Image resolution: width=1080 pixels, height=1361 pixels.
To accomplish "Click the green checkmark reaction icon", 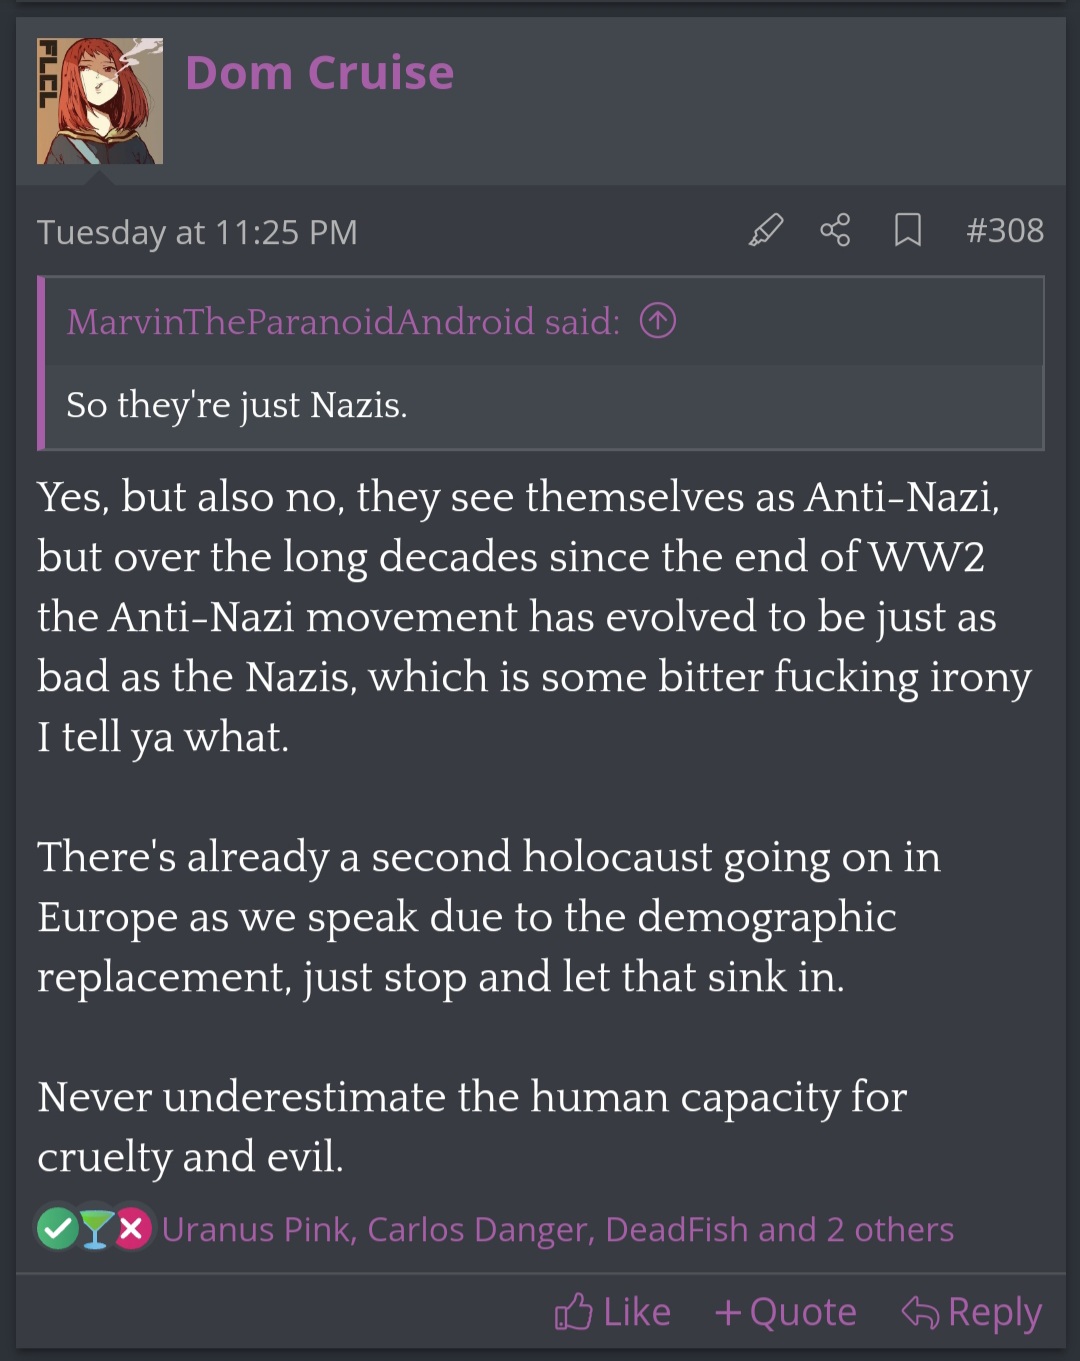I will pyautogui.click(x=58, y=1228).
